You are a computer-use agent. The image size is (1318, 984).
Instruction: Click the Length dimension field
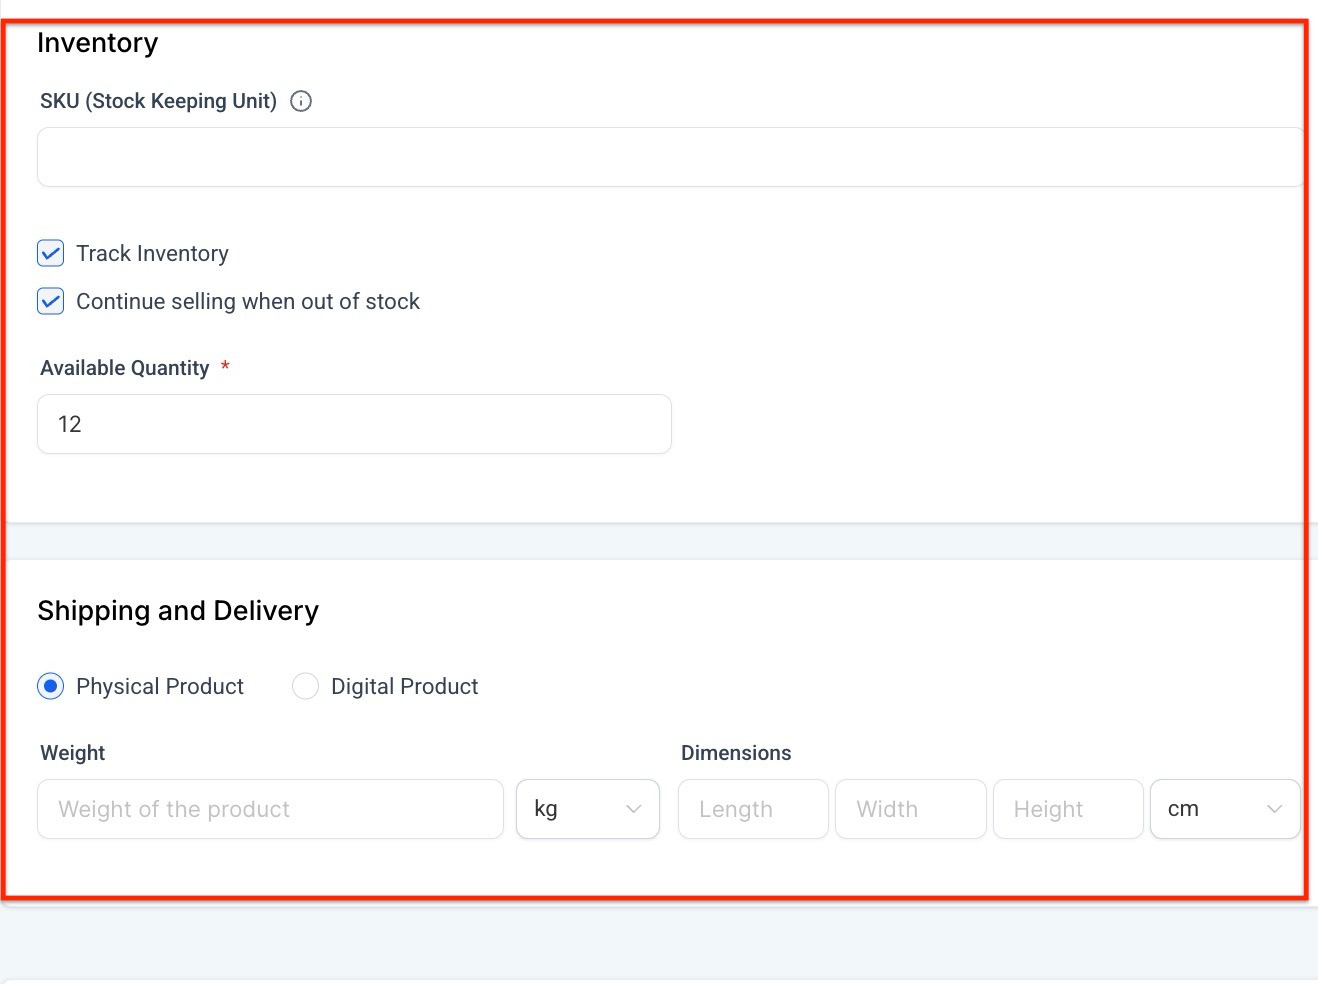click(753, 809)
